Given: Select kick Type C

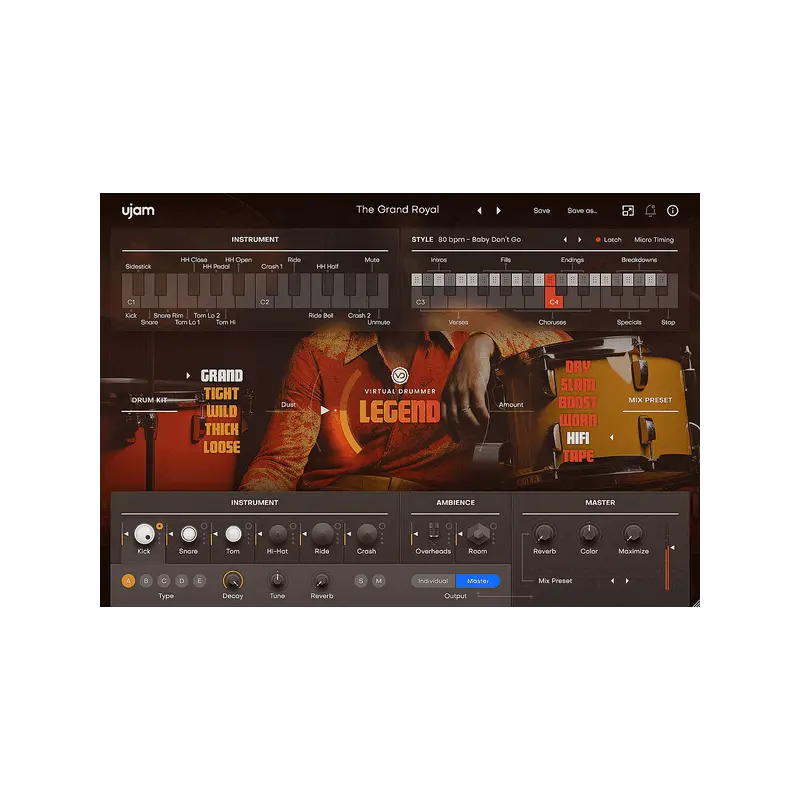Looking at the screenshot, I should (x=164, y=581).
